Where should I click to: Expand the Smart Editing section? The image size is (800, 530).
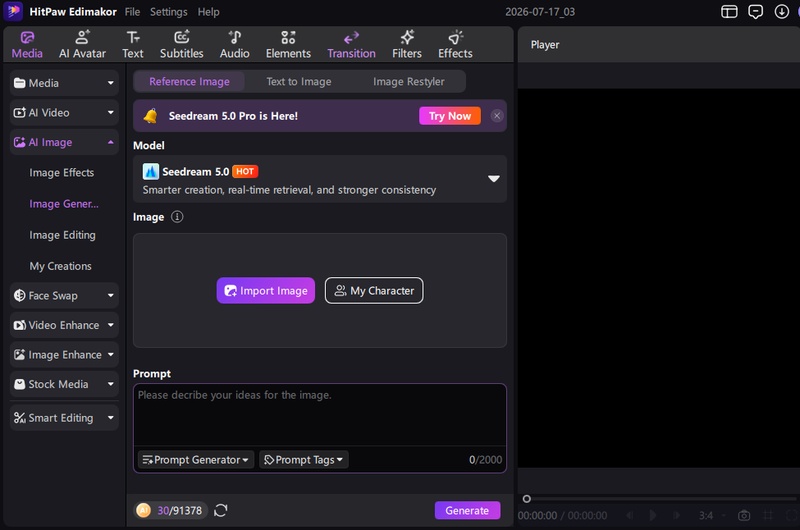coord(64,418)
